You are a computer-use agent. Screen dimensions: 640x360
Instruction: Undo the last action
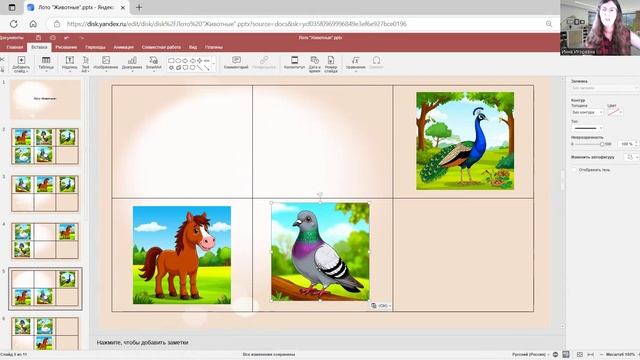67,38
